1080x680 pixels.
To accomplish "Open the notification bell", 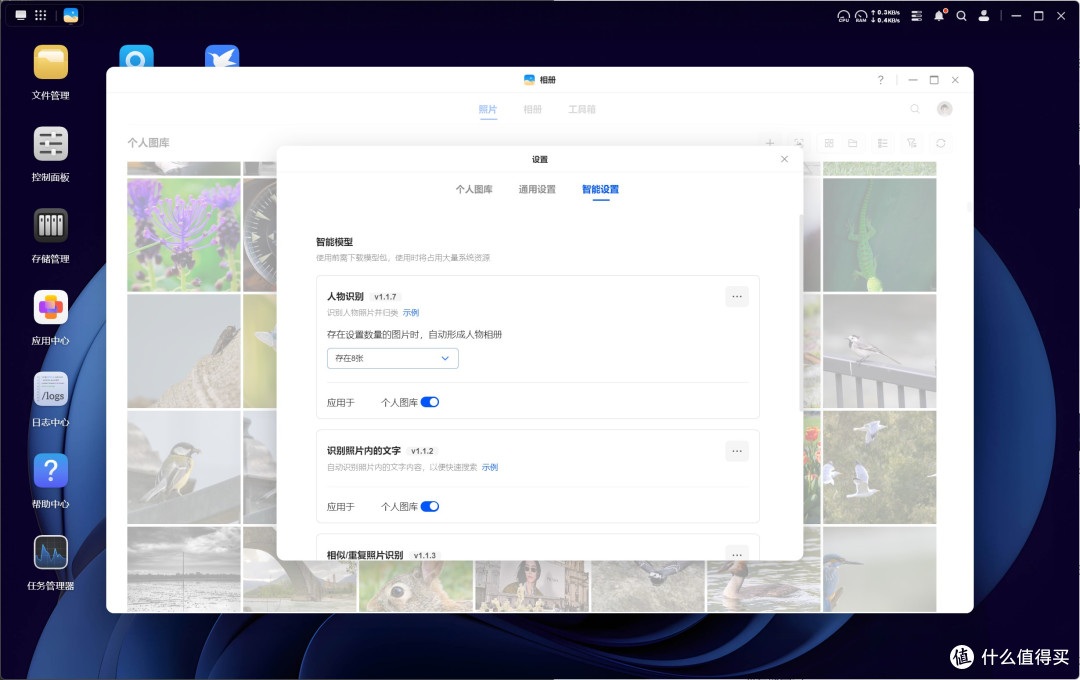I will (x=939, y=16).
